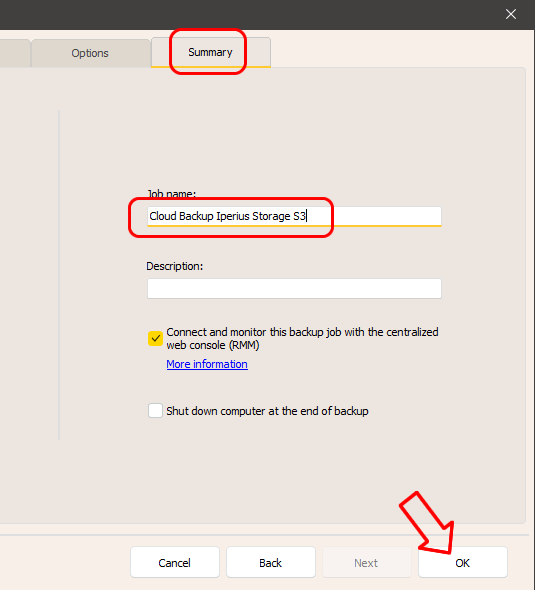538x590 pixels.
Task: Select the Summary tab
Action: click(211, 52)
